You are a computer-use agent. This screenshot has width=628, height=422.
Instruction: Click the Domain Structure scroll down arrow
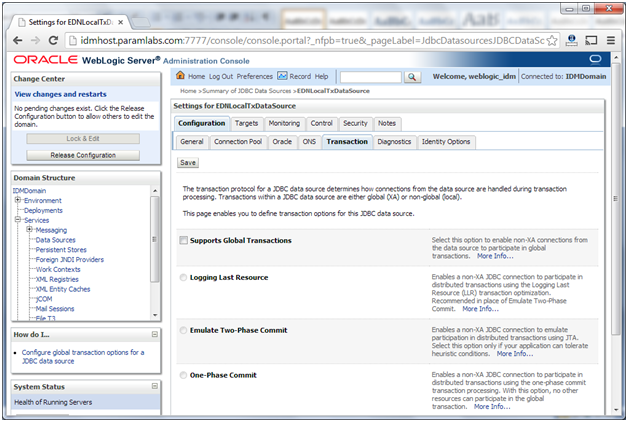155,315
